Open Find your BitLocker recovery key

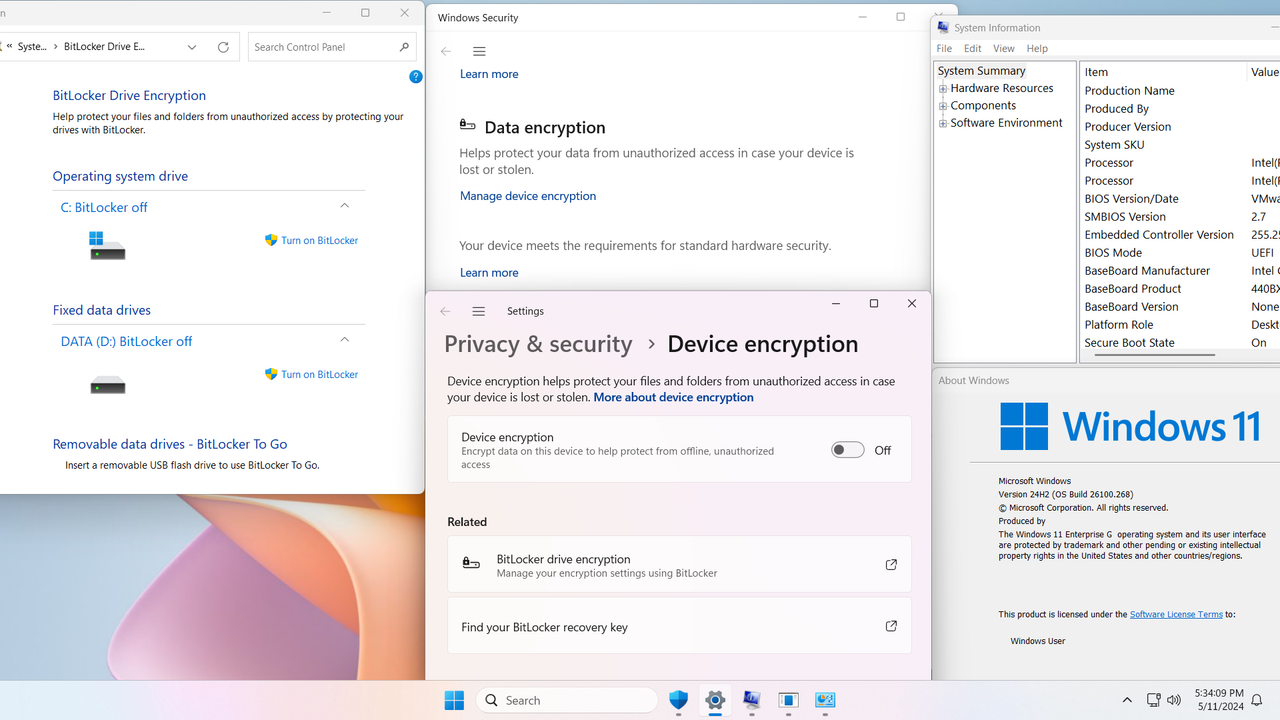[679, 627]
